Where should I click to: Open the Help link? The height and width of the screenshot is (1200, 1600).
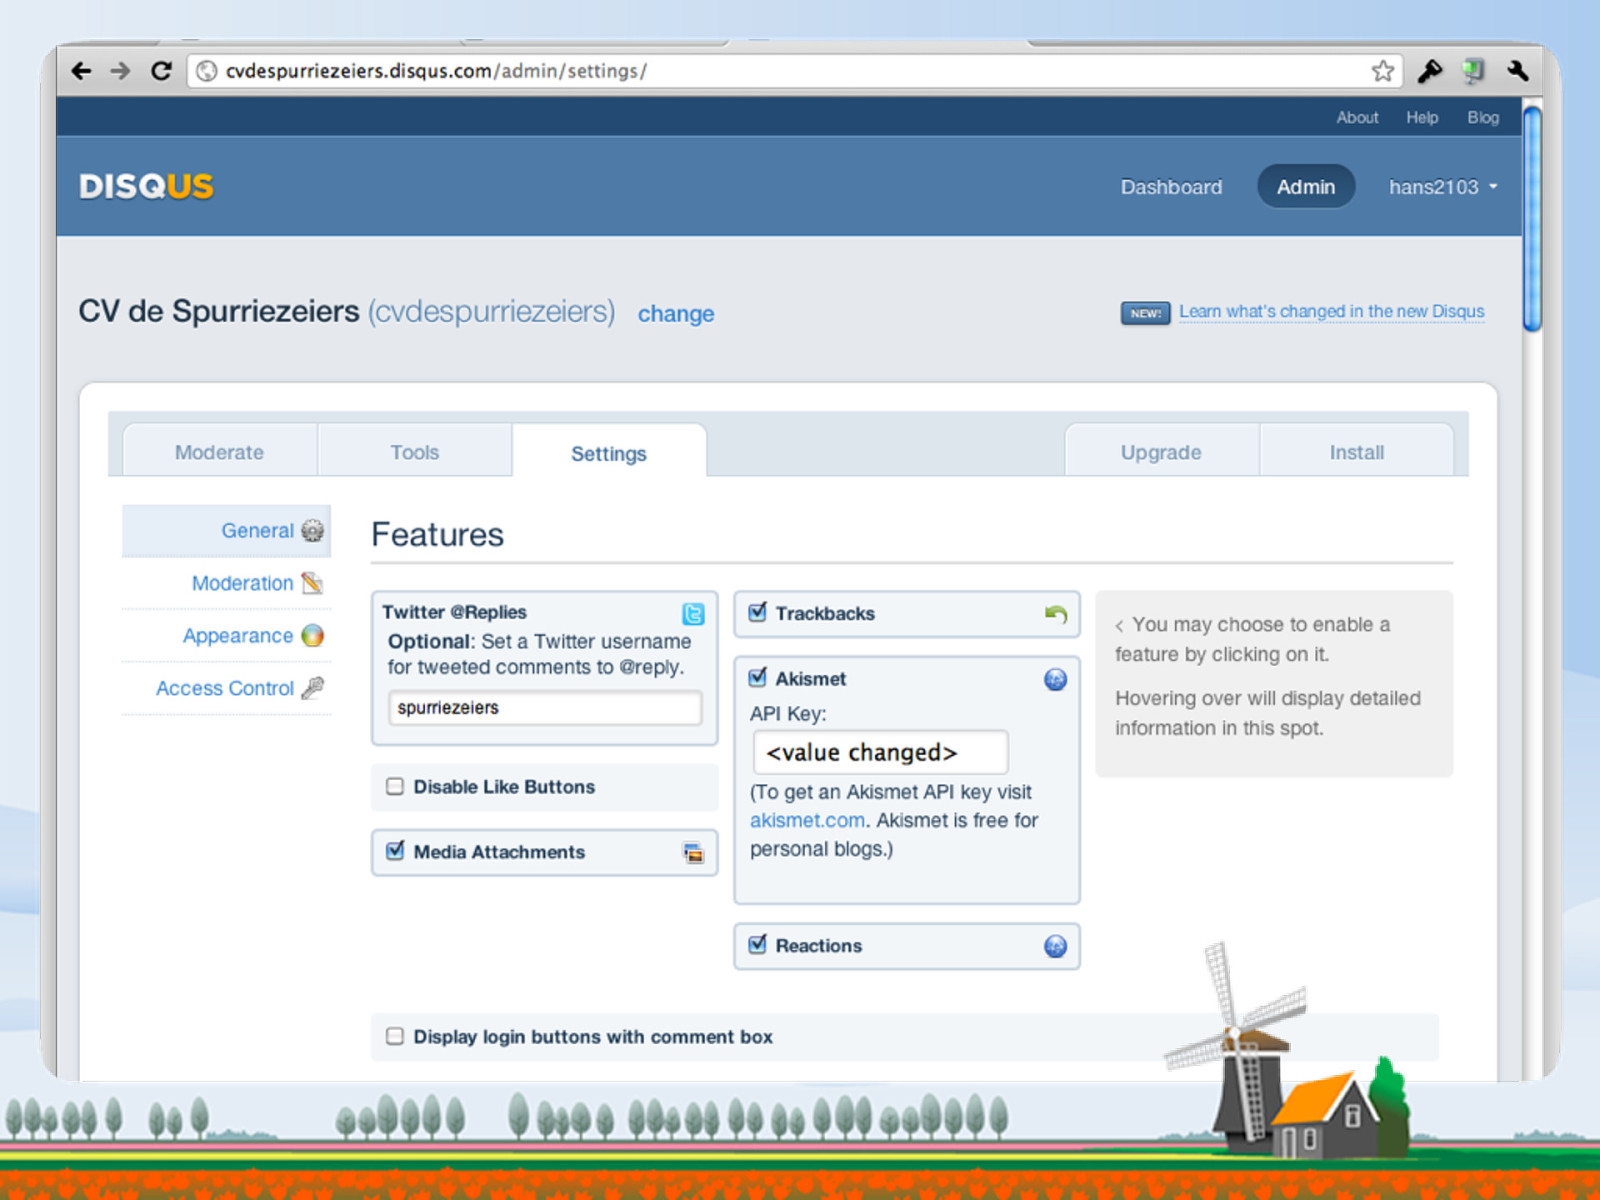point(1422,117)
